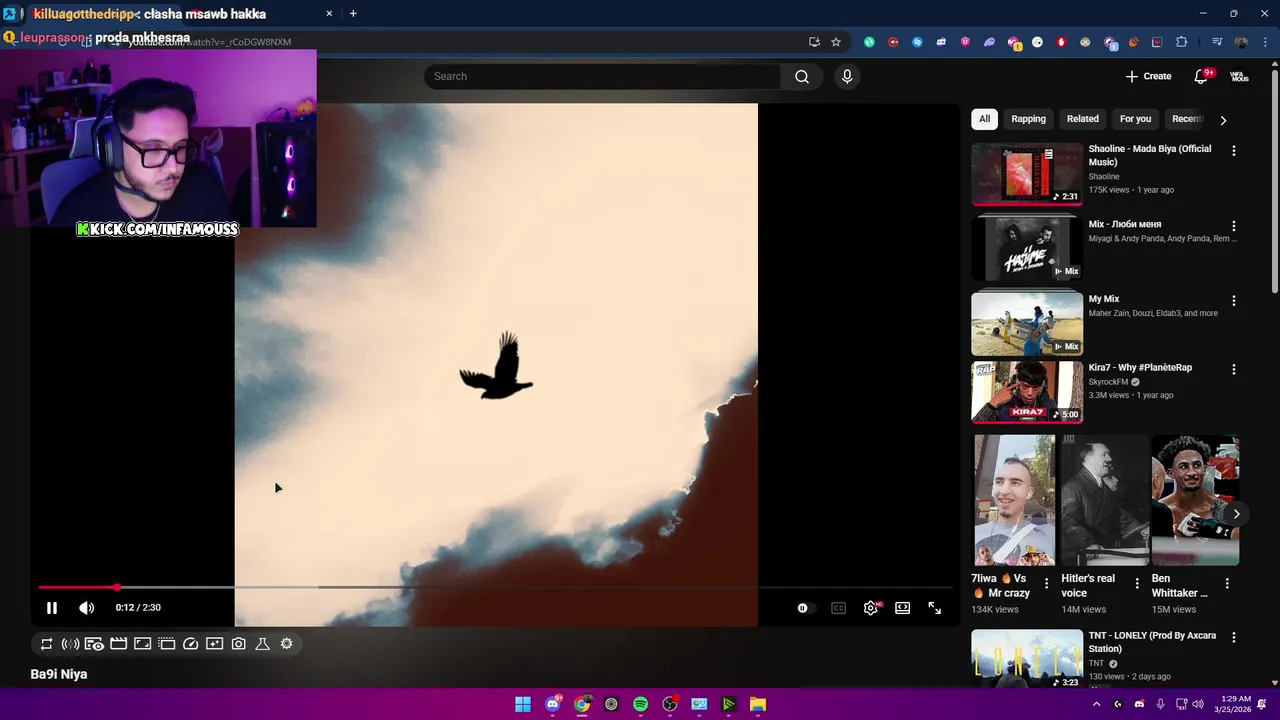Open the YouTube account avatar menu
1280x720 pixels.
coord(1239,76)
